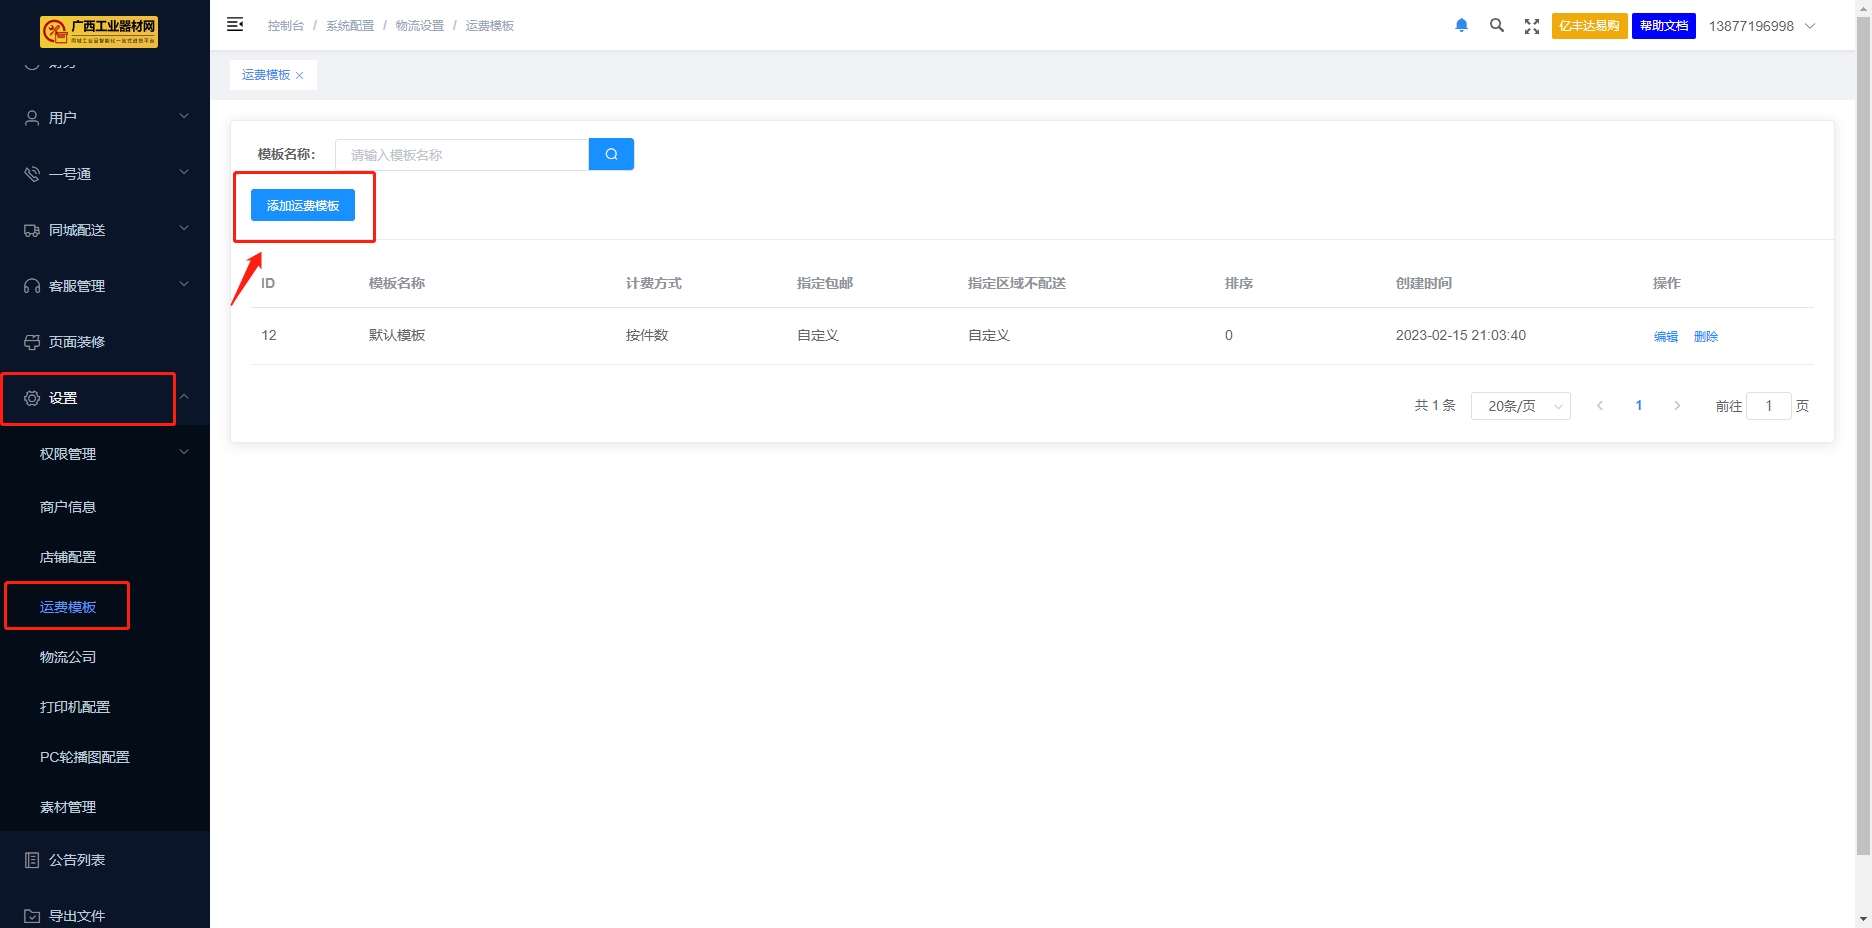Collapse sidebar with hamburger menu icon
Viewport: 1872px width, 928px height.
(235, 25)
